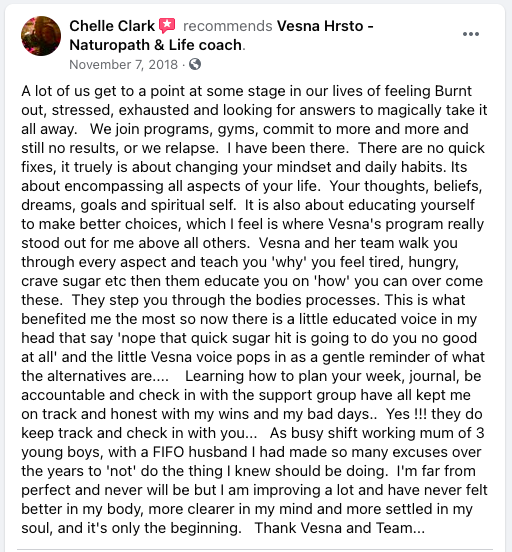Click the globe public audience icon

[195, 64]
